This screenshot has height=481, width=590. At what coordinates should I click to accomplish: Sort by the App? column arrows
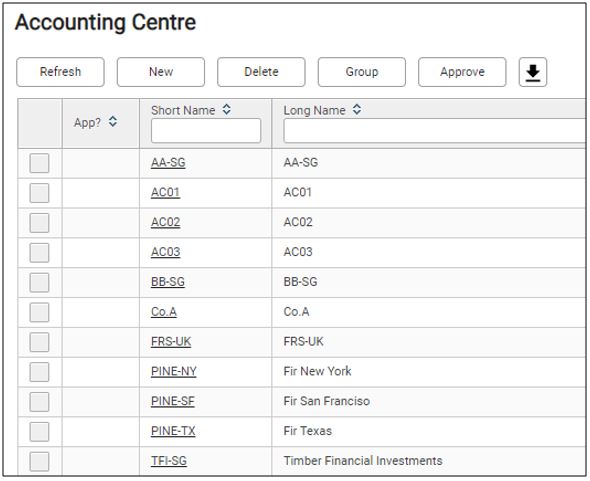coord(113,122)
